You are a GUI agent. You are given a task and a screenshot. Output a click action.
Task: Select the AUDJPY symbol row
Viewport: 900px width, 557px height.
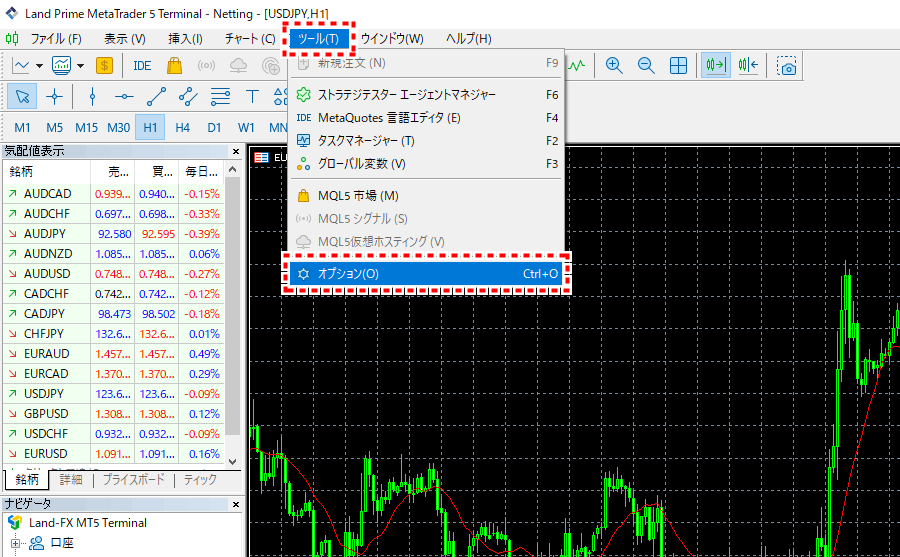point(114,234)
